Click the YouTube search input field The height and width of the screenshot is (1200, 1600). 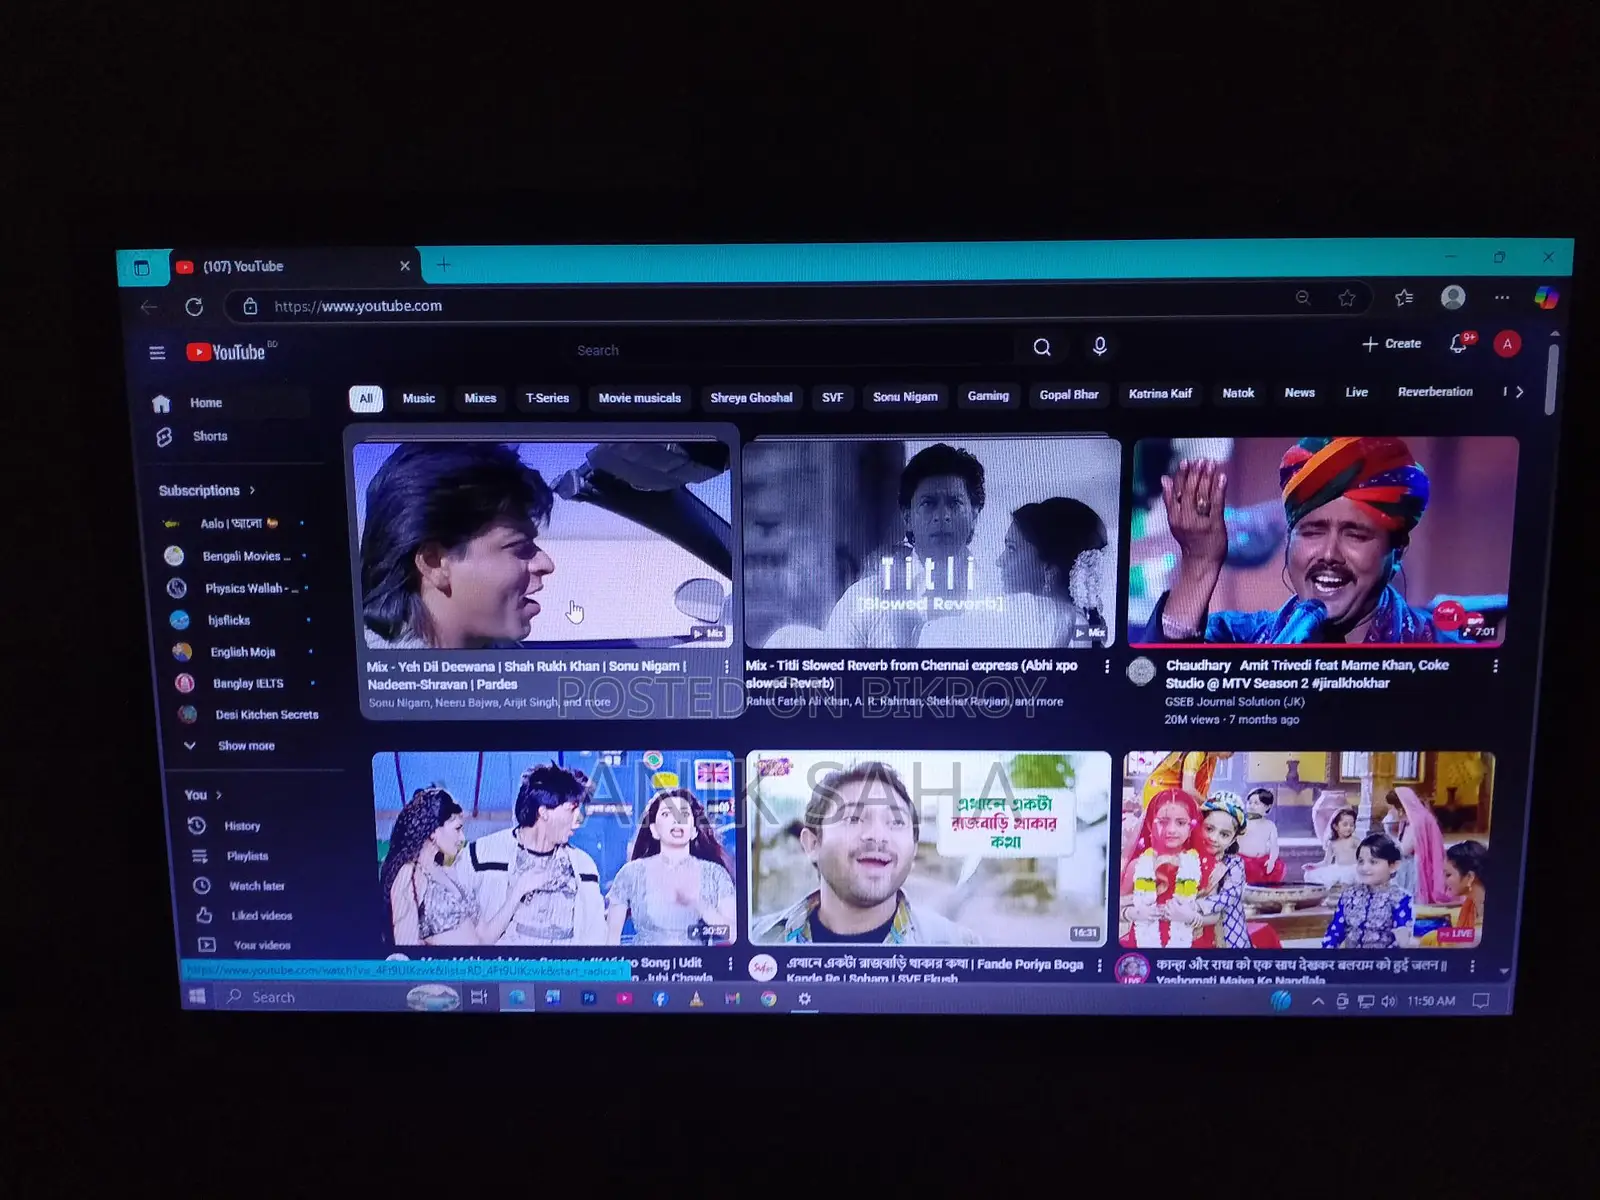tap(790, 350)
